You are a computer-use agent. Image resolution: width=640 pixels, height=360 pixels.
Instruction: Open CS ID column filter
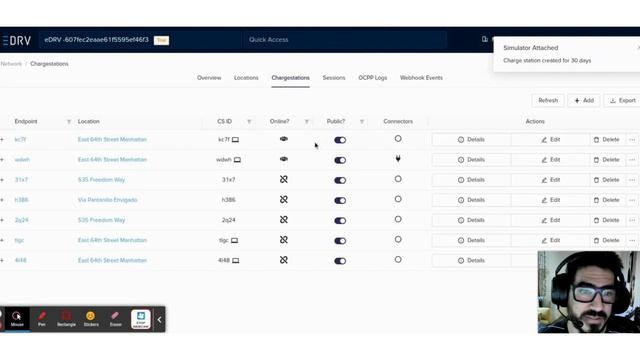pos(249,122)
